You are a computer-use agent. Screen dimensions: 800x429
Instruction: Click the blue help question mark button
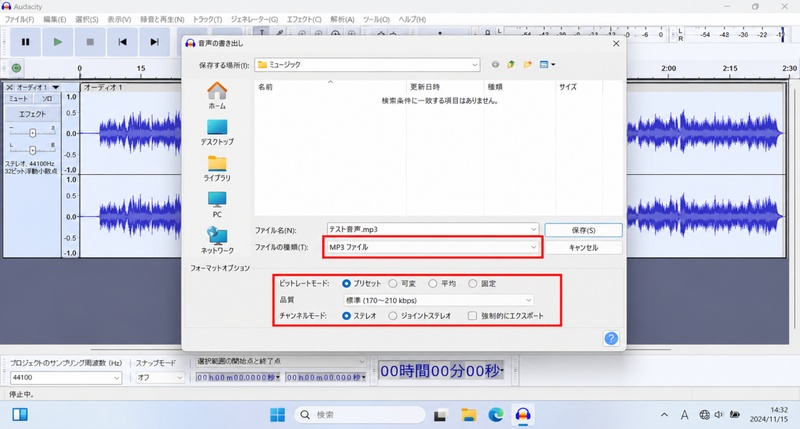(x=611, y=338)
